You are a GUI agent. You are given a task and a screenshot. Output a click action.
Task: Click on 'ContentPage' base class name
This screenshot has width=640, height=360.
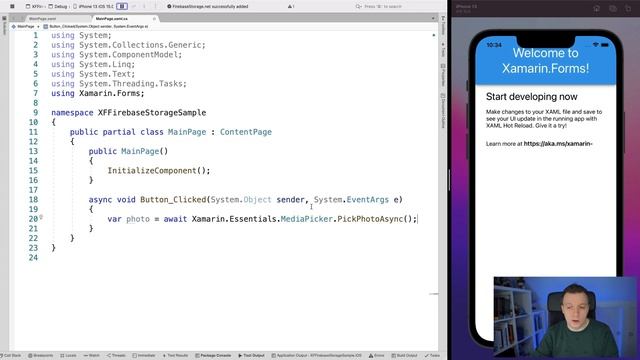point(246,132)
